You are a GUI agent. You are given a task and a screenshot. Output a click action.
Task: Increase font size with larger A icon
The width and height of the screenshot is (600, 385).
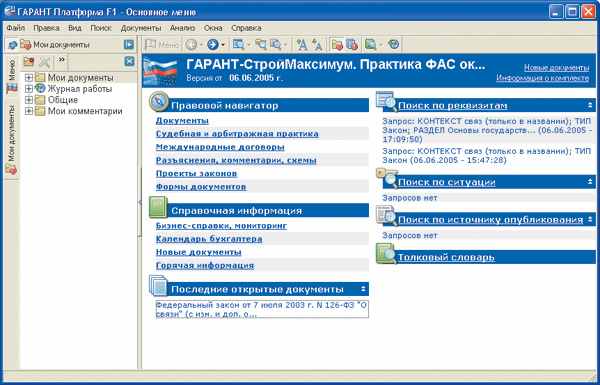302,45
